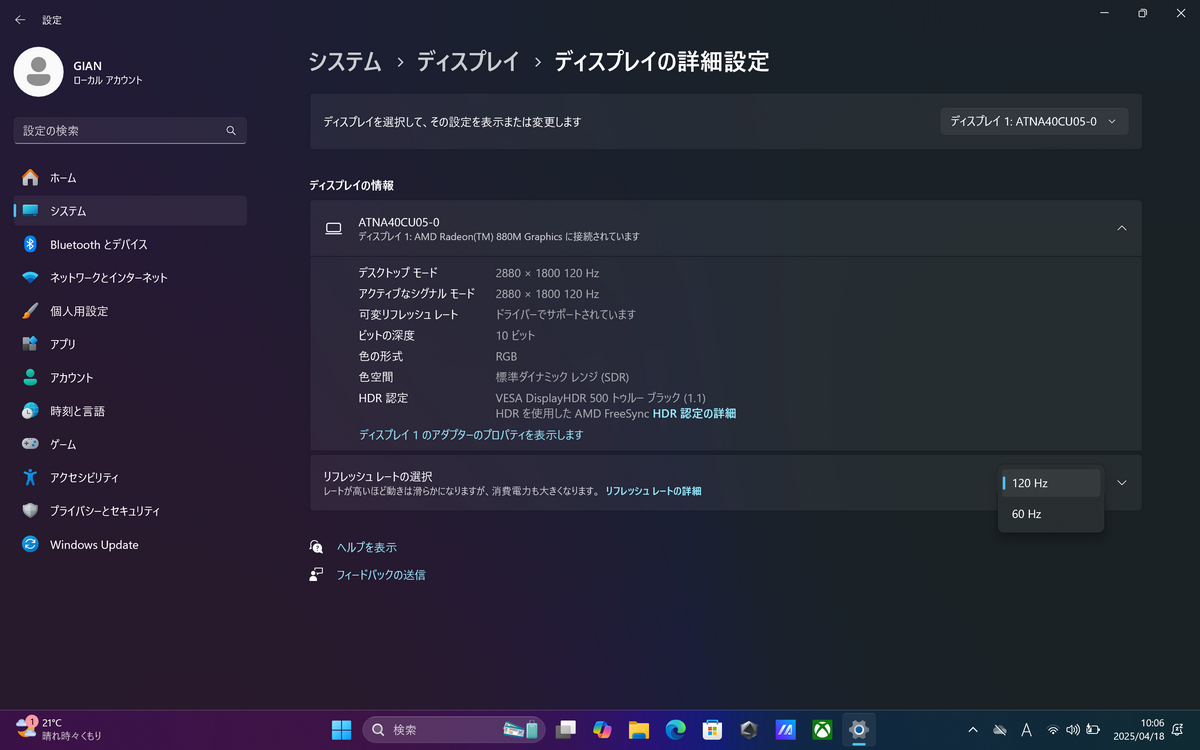Screen dimensions: 1200x750
Task: Go back using the back arrow
Action: pyautogui.click(x=20, y=19)
